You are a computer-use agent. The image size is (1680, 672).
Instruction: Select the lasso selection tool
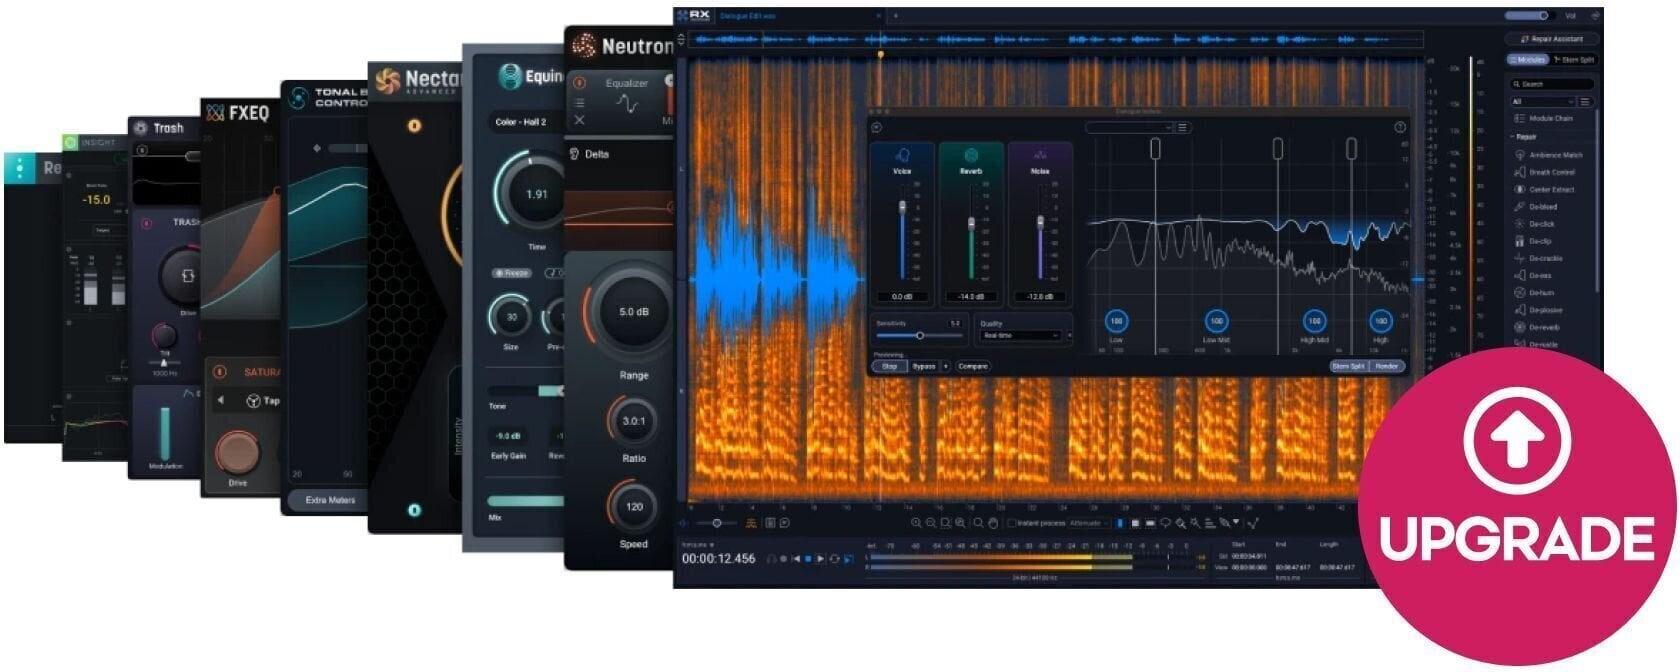click(x=1165, y=523)
